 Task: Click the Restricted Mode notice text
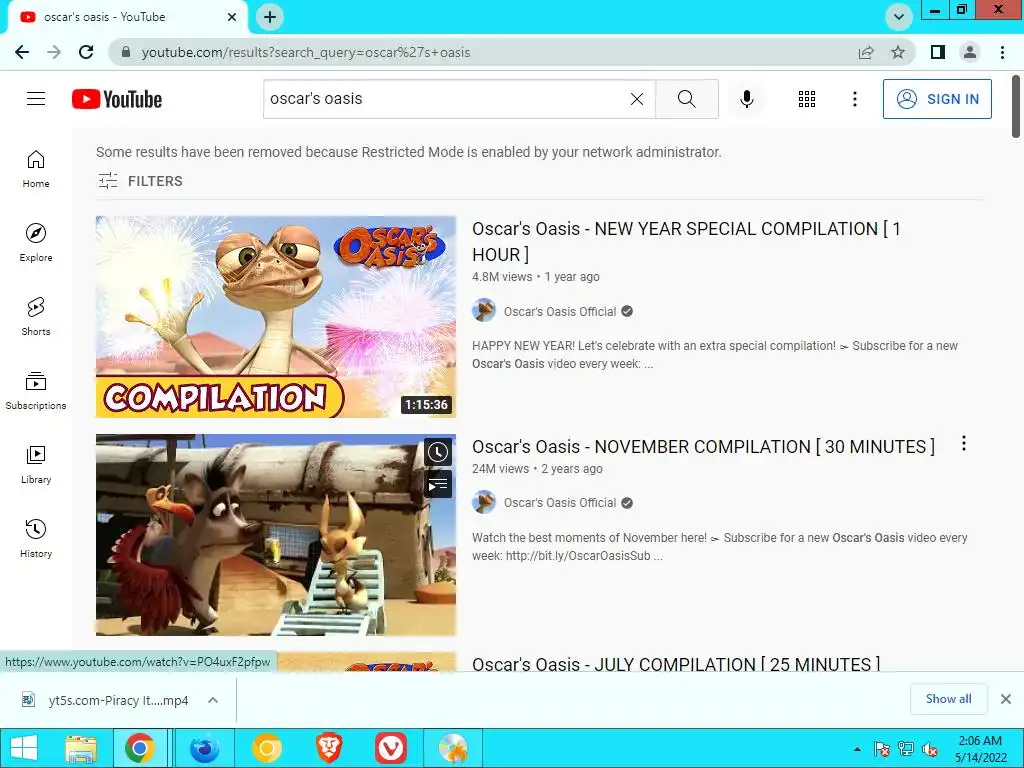tap(409, 152)
